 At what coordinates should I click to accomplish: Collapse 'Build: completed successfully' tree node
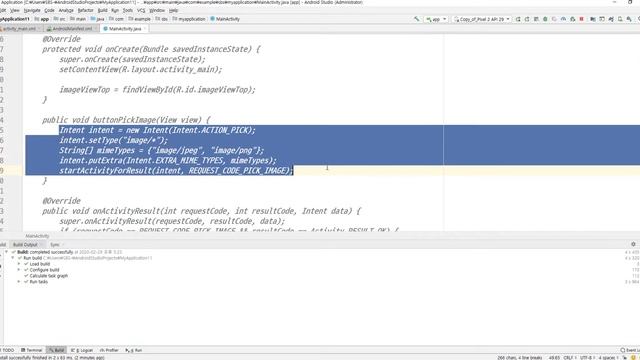[x=6, y=252]
